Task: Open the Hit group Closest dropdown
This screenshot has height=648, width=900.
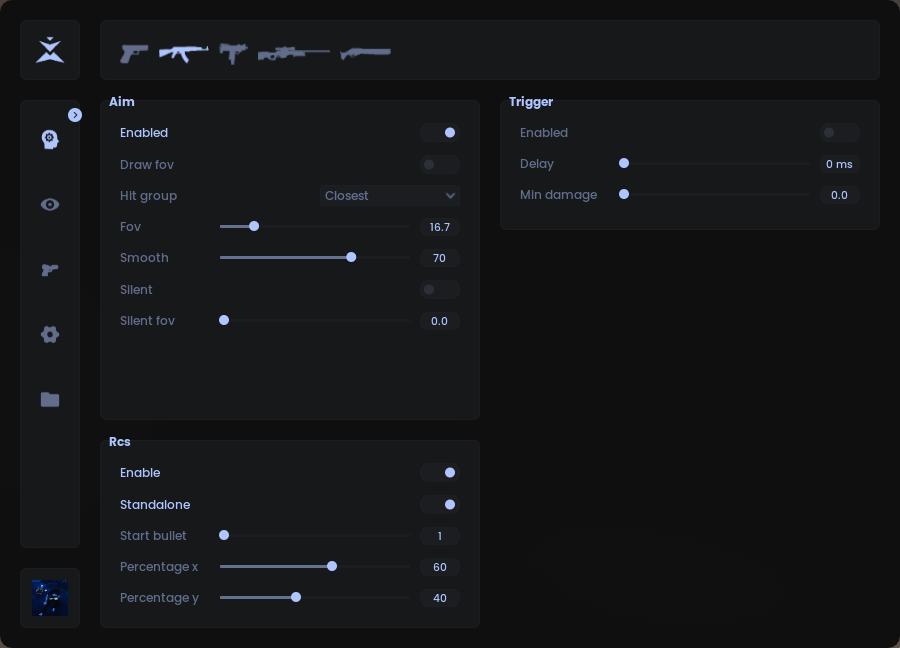Action: tap(390, 195)
